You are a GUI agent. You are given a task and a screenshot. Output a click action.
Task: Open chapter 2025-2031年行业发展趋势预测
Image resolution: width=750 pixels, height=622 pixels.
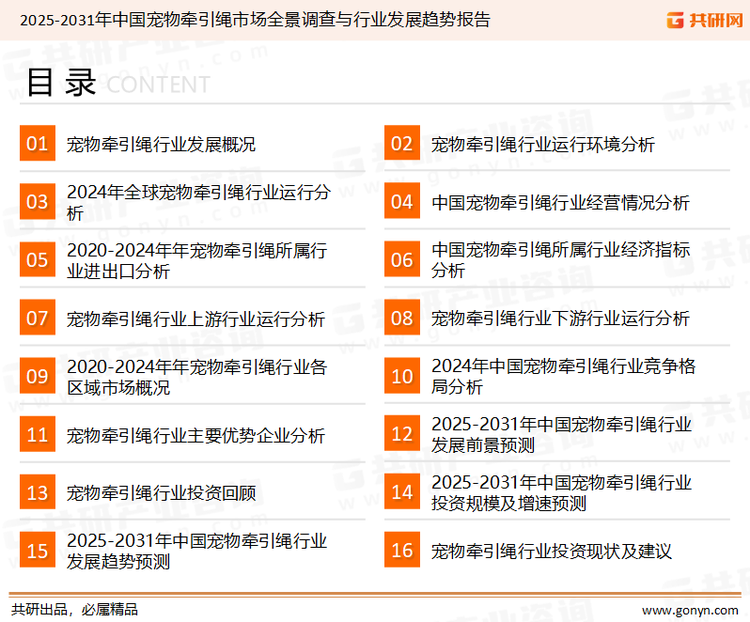pyautogui.click(x=197, y=551)
